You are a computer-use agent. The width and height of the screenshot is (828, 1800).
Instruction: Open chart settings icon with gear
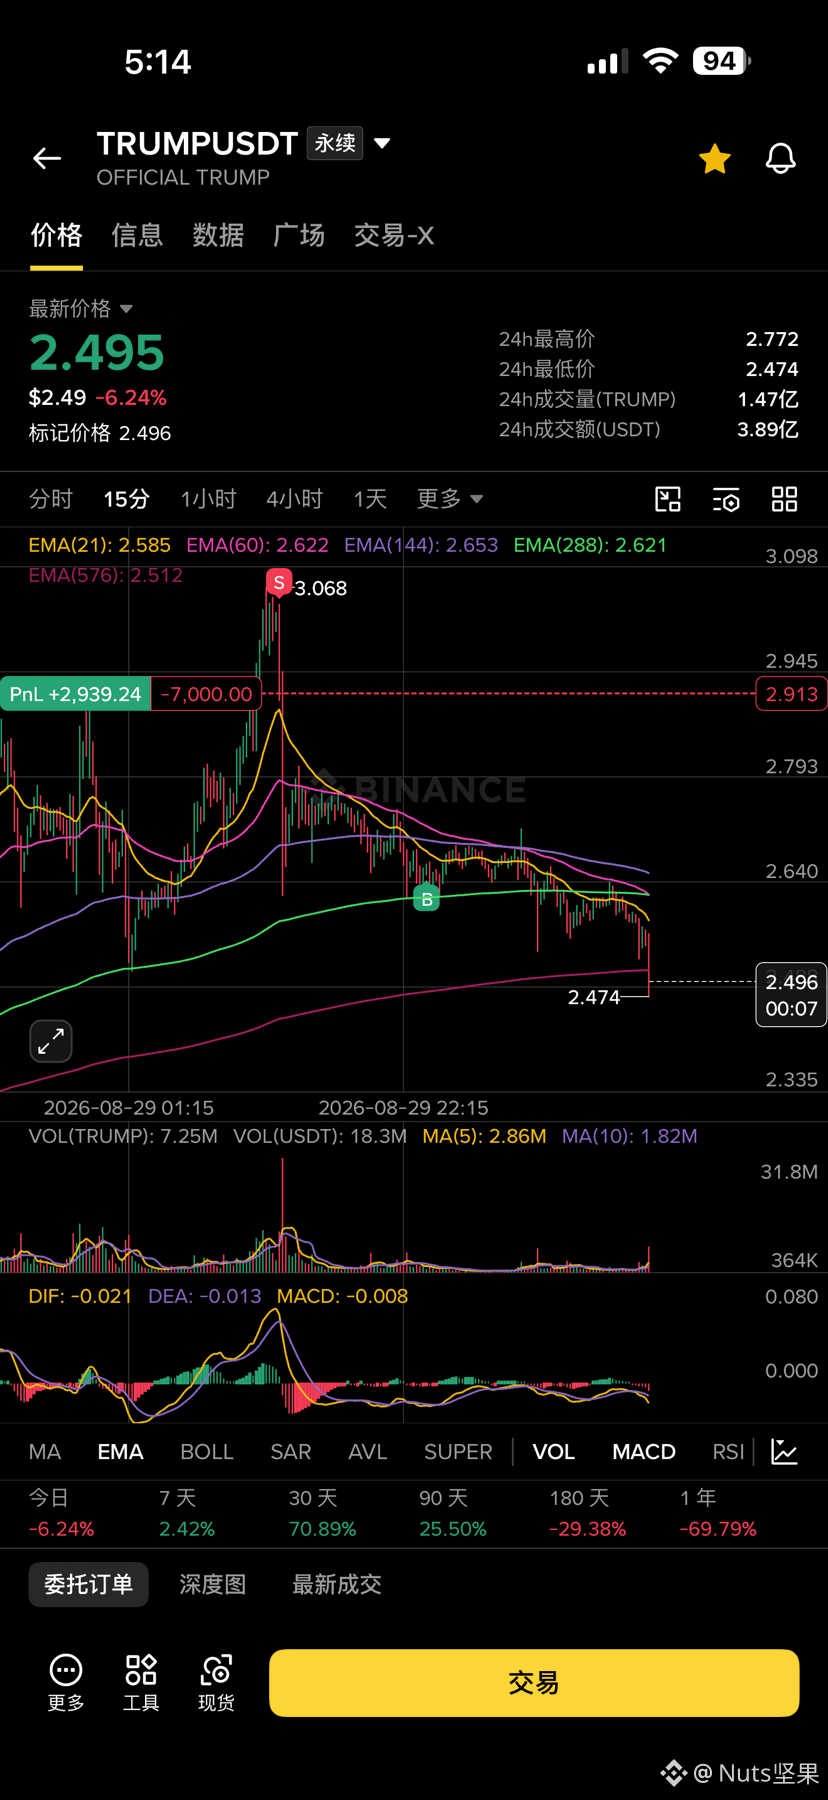tap(726, 499)
